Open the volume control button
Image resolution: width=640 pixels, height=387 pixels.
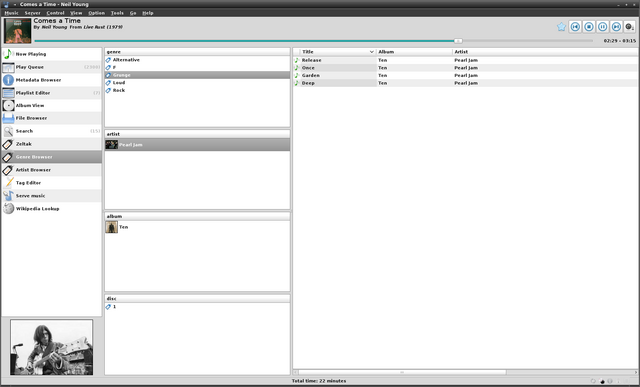[x=630, y=27]
